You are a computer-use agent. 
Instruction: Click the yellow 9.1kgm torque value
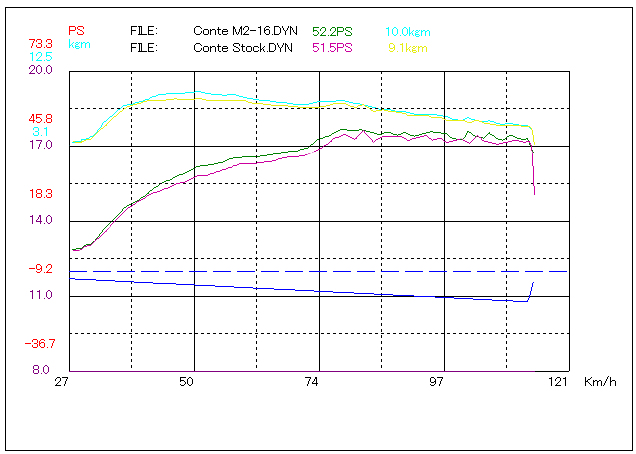point(408,47)
